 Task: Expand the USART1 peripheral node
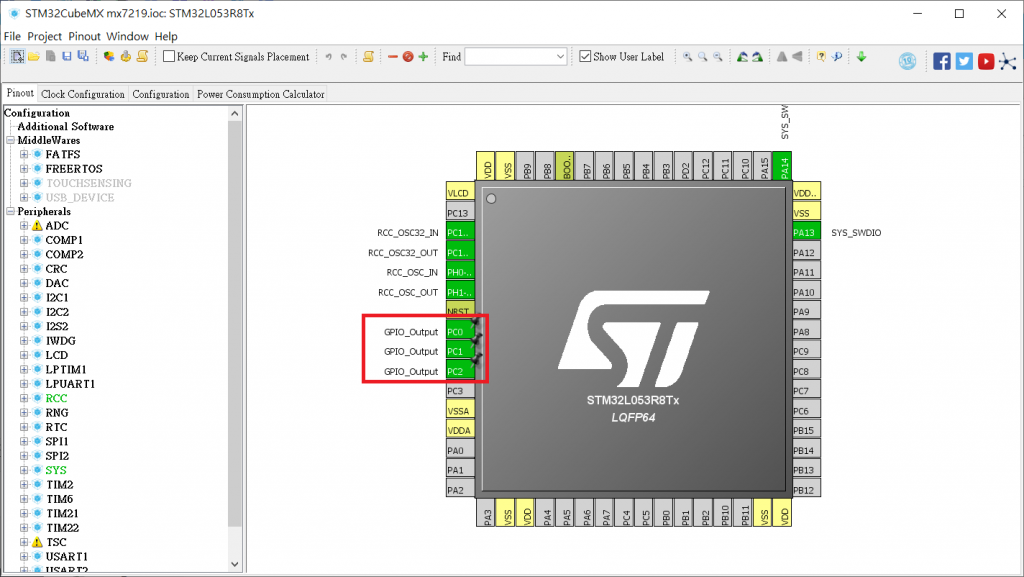24,557
